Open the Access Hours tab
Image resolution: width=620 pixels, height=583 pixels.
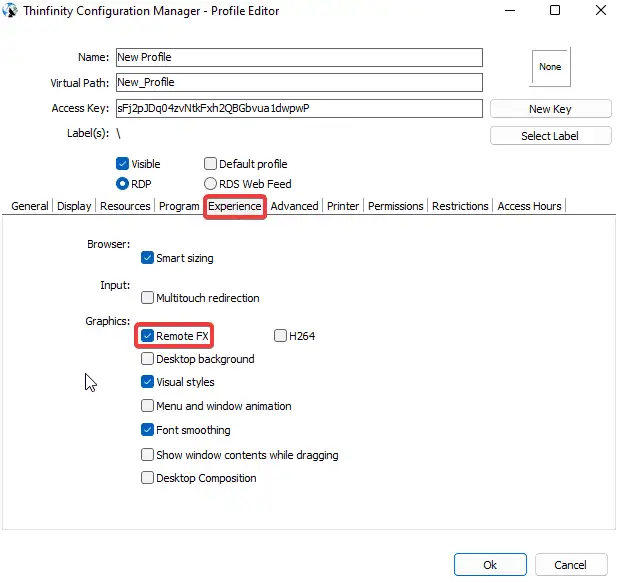(x=529, y=206)
